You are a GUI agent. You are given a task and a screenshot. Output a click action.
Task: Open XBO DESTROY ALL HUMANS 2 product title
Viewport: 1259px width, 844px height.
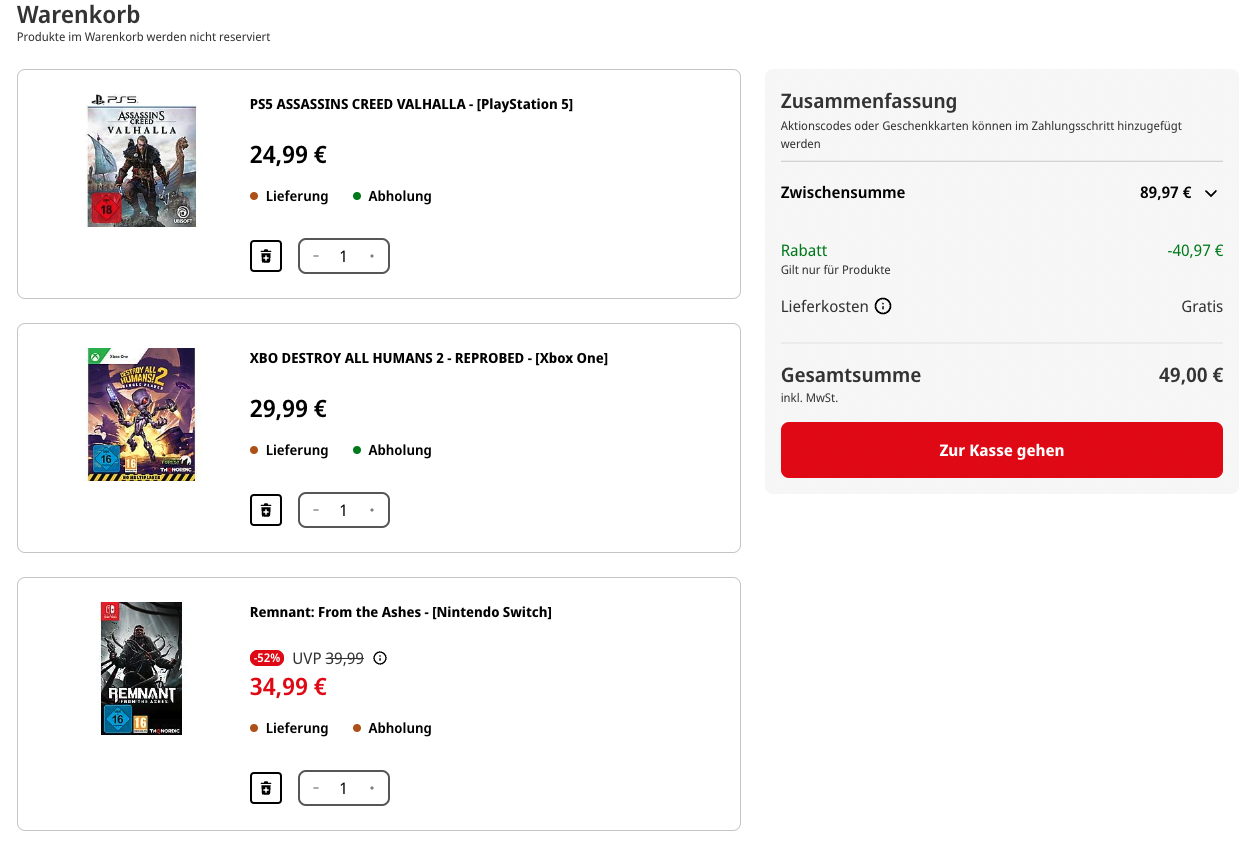click(x=429, y=358)
